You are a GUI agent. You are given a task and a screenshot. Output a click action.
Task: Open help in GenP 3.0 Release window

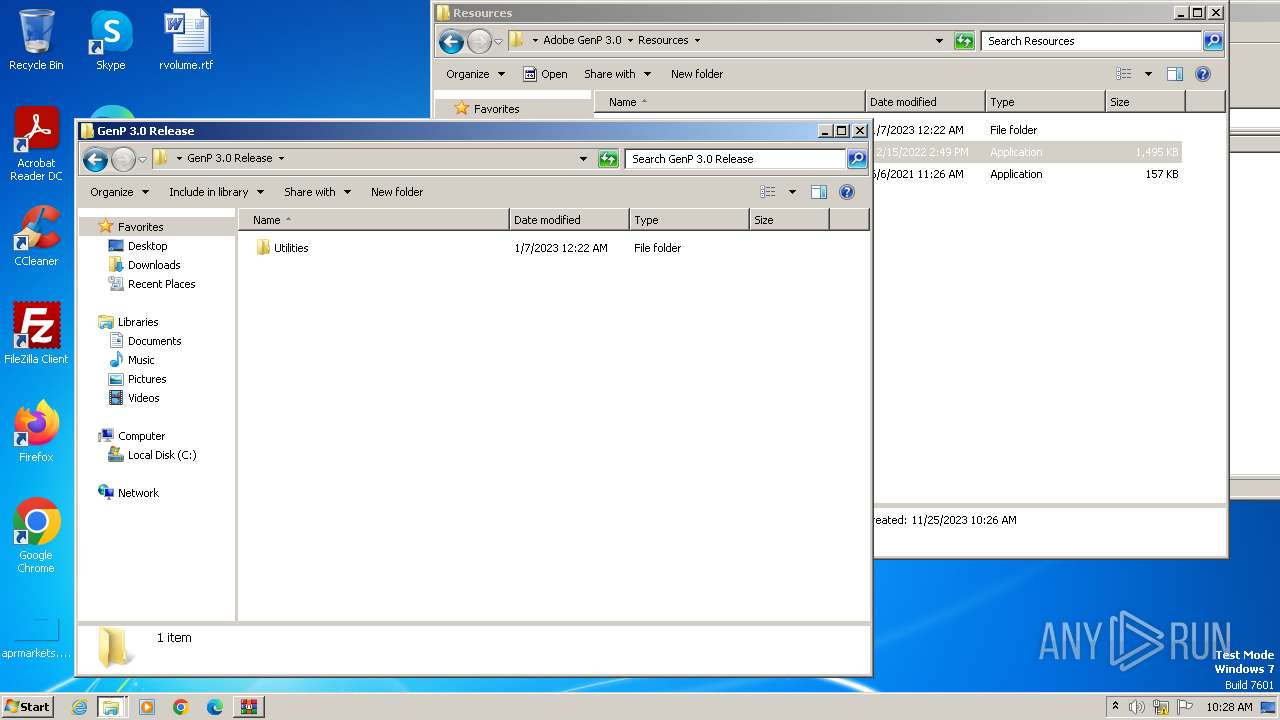point(847,192)
